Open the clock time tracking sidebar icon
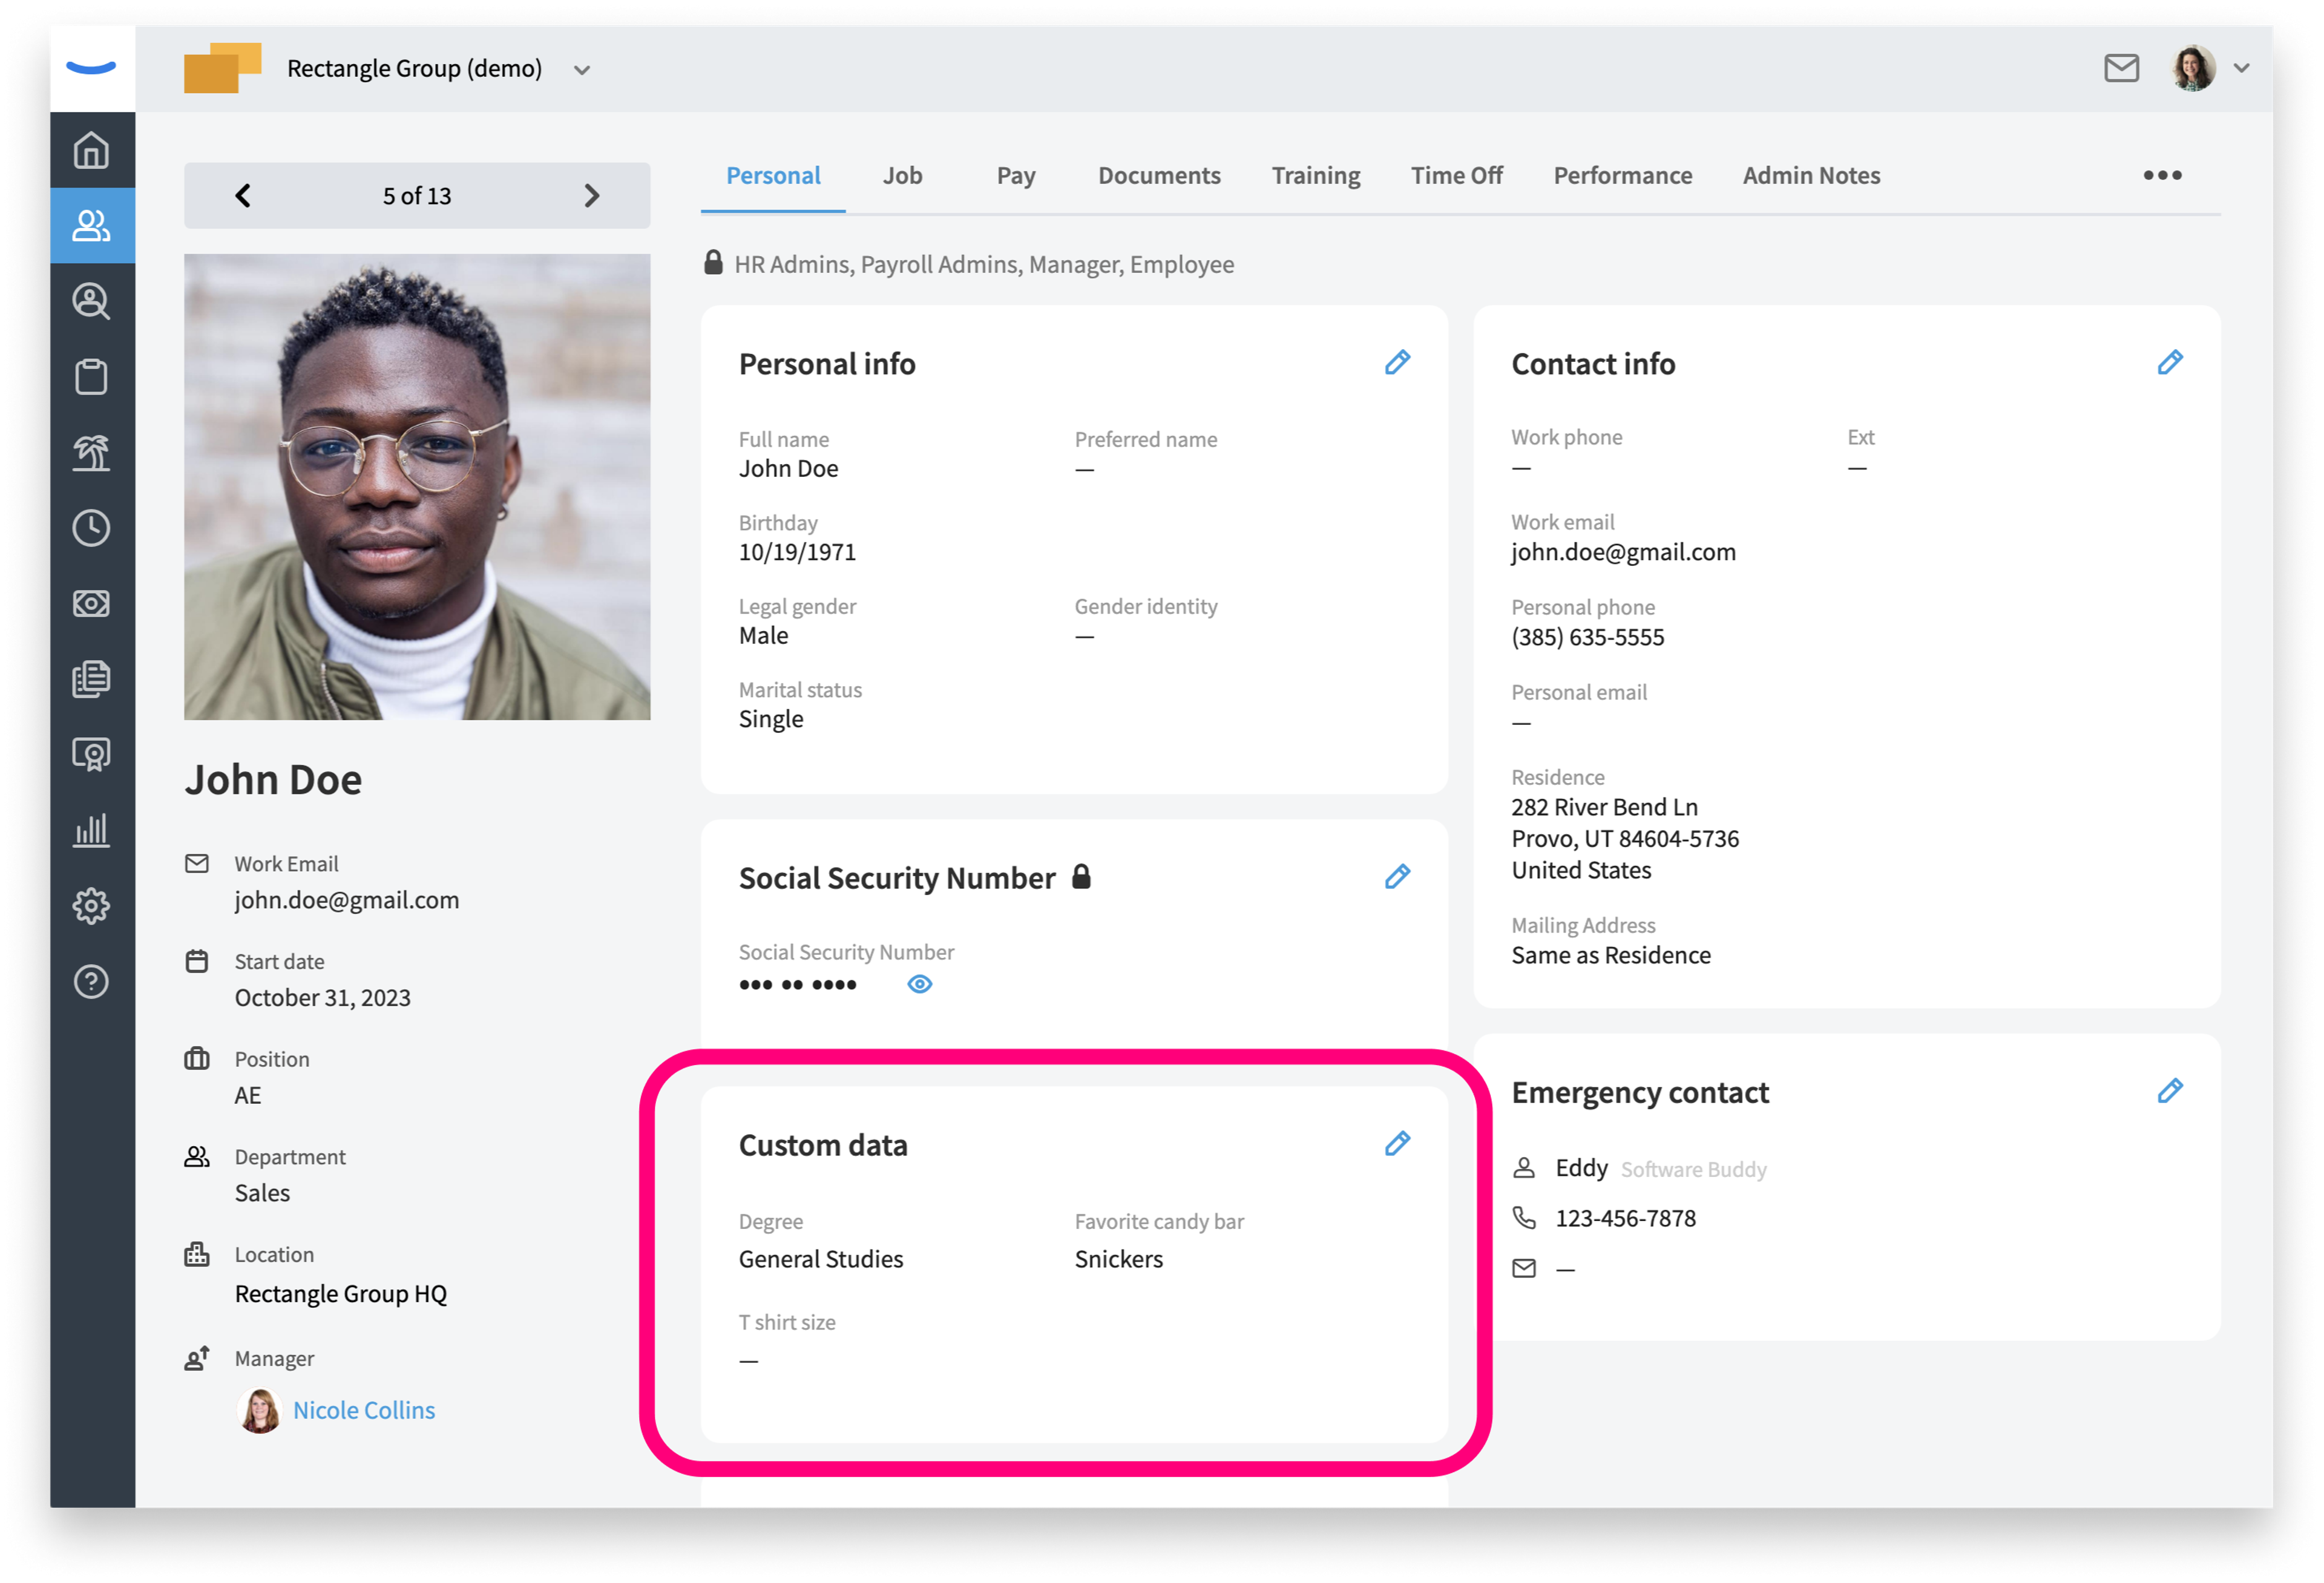Image resolution: width=2324 pixels, height=1583 pixels. tap(91, 528)
